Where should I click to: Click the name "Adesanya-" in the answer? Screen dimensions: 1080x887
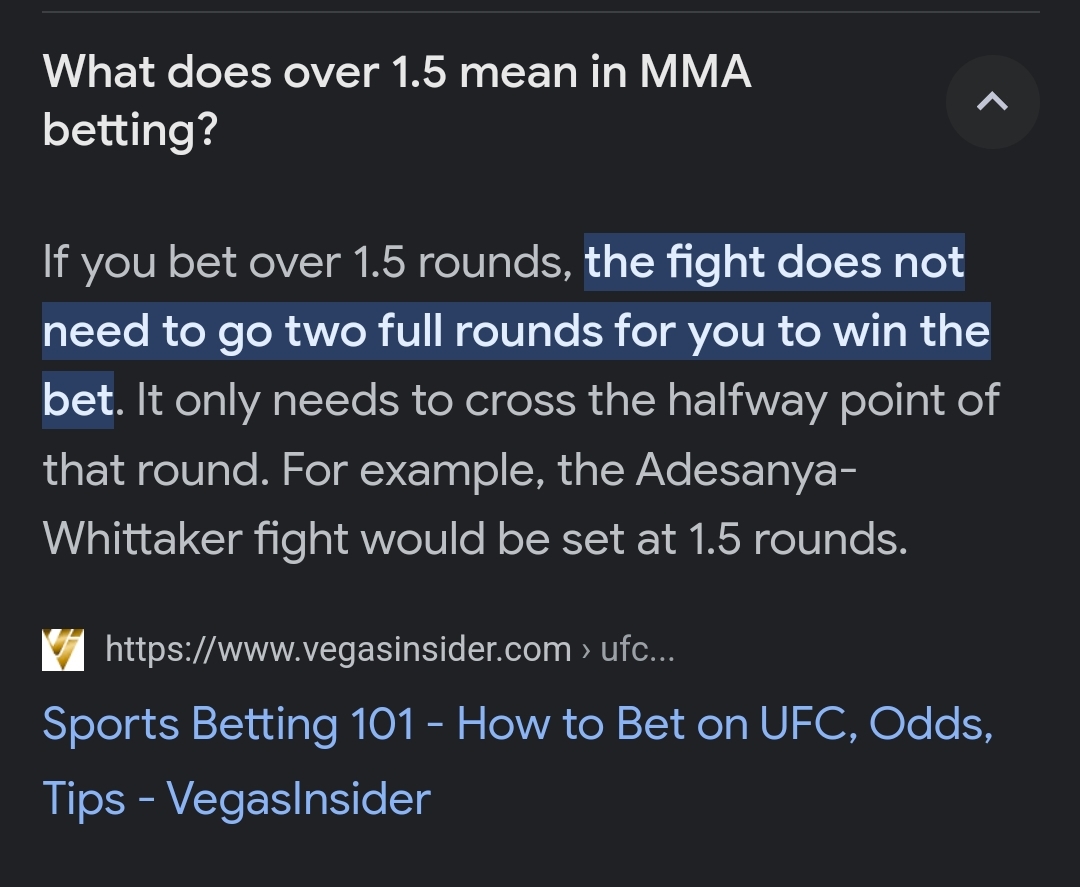[746, 470]
